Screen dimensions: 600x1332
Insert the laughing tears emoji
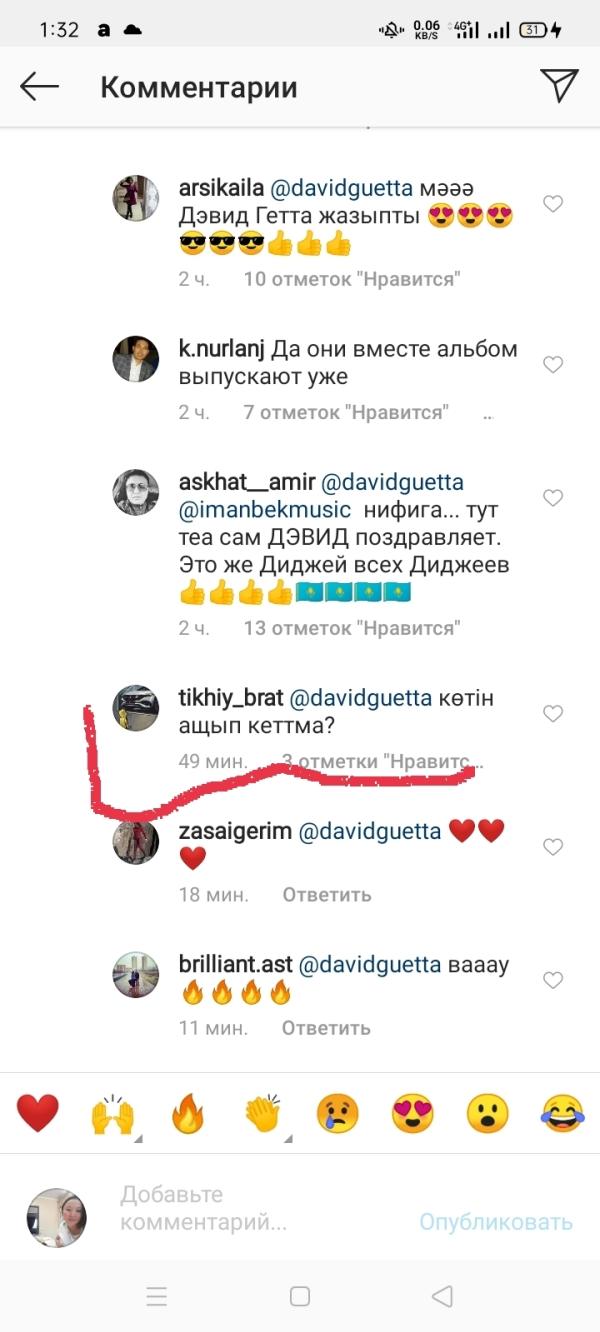pos(562,1113)
